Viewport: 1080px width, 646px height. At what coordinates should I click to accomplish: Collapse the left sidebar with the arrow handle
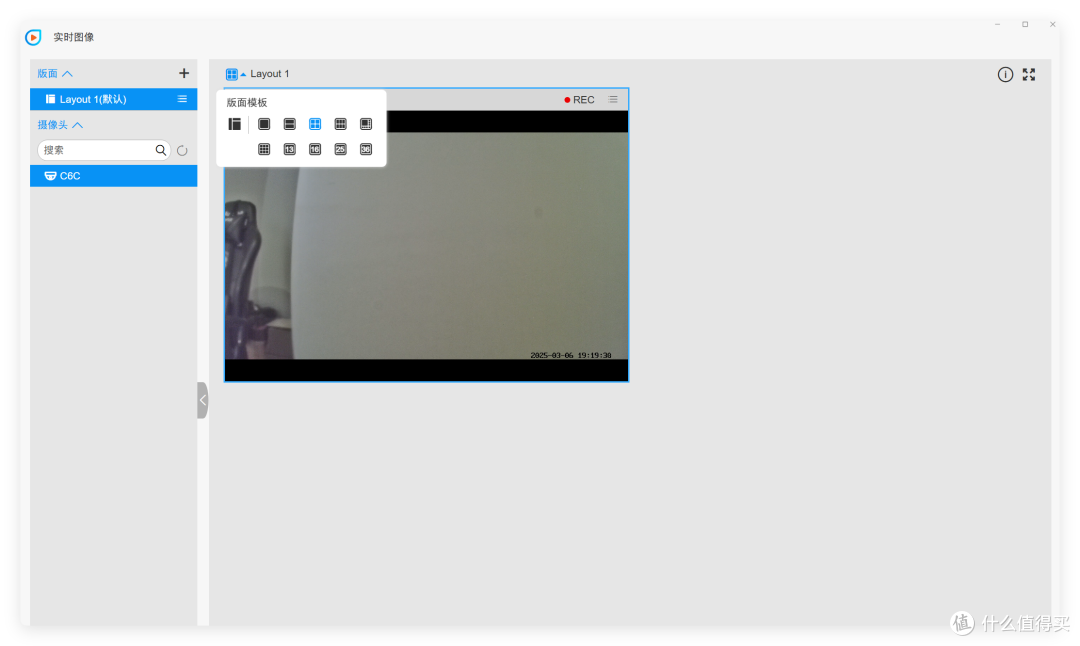pyautogui.click(x=202, y=400)
